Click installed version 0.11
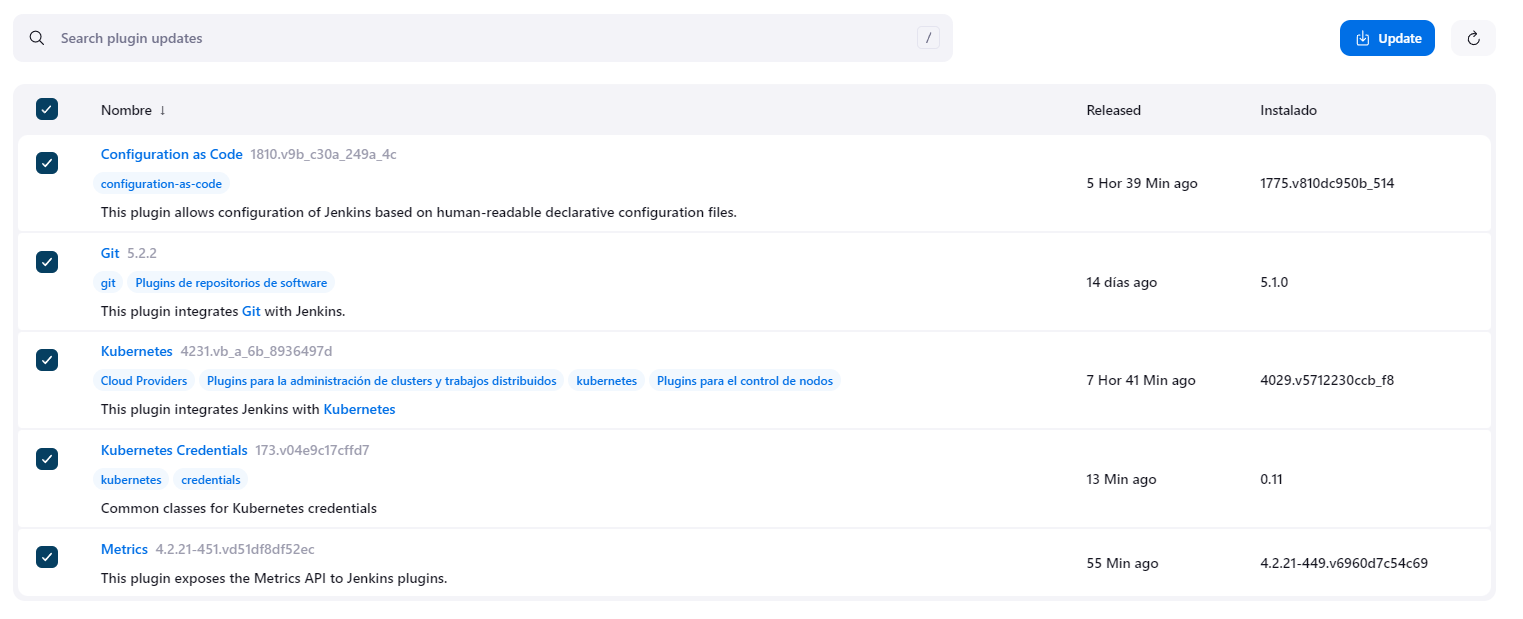Screen dimensions: 1523x619 pos(1271,480)
